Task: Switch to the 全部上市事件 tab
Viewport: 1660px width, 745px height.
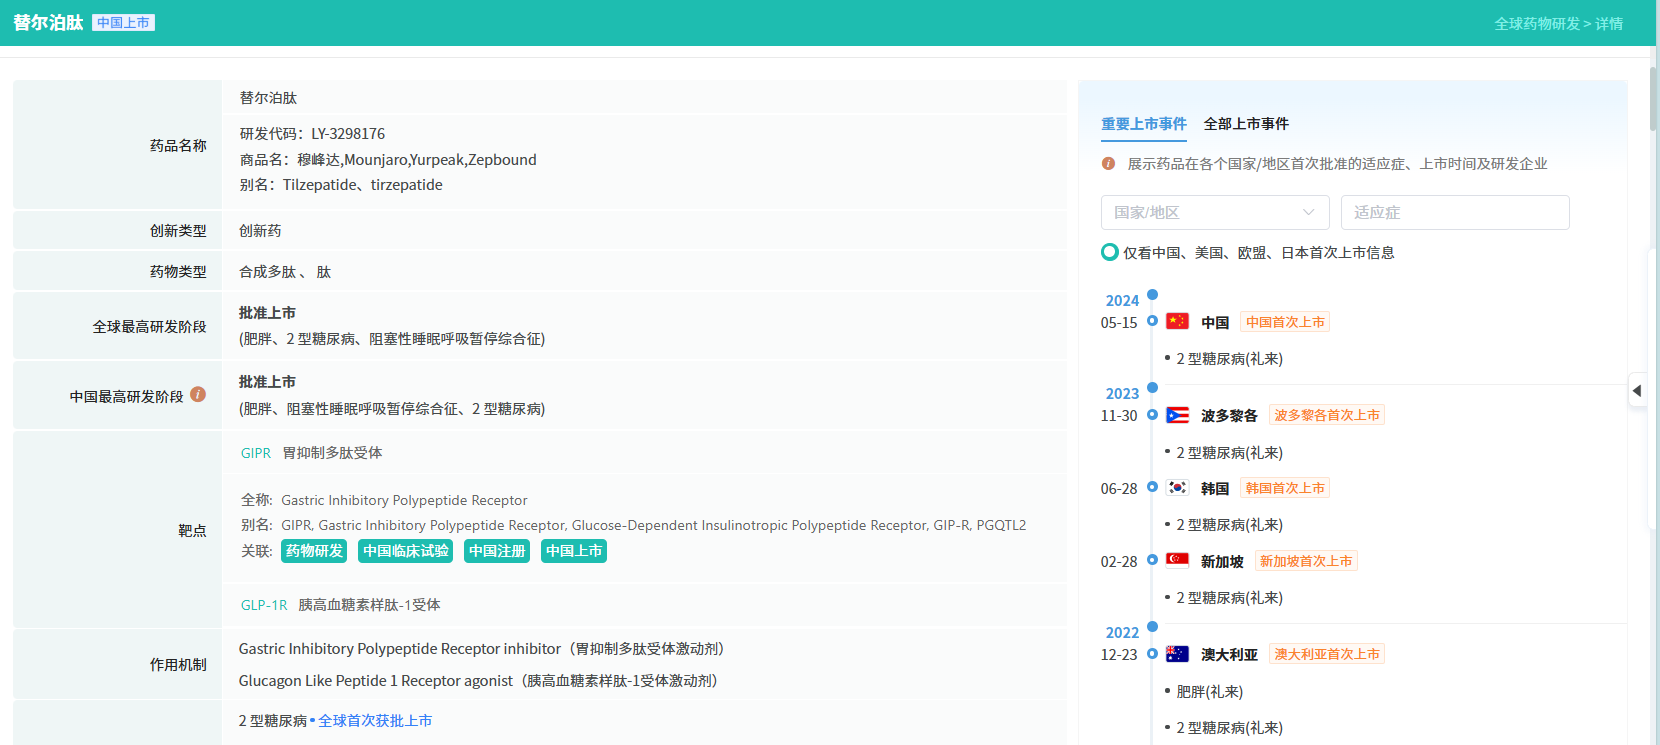Action: (x=1245, y=124)
